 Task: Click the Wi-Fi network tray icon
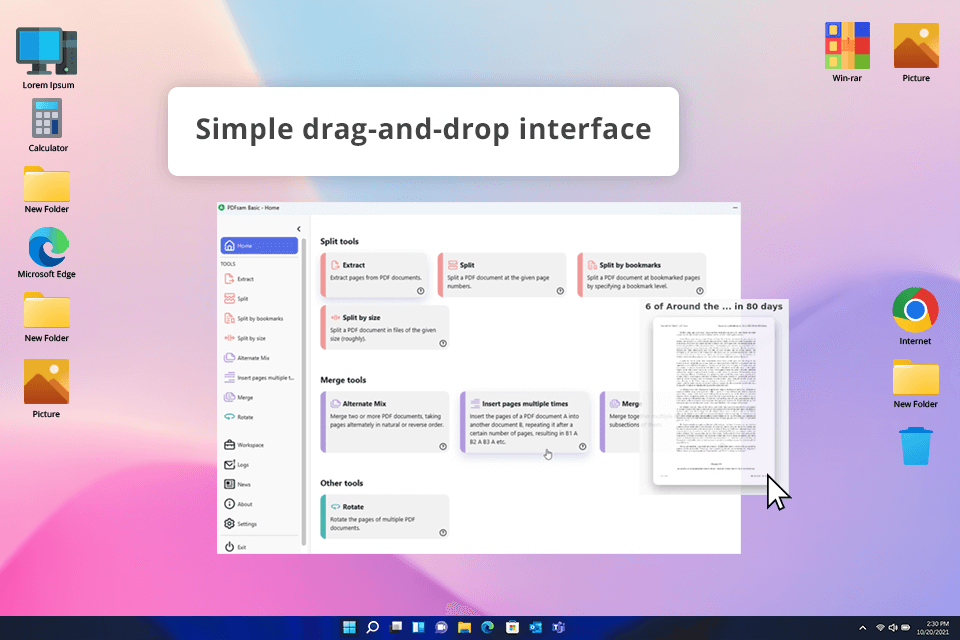point(880,628)
